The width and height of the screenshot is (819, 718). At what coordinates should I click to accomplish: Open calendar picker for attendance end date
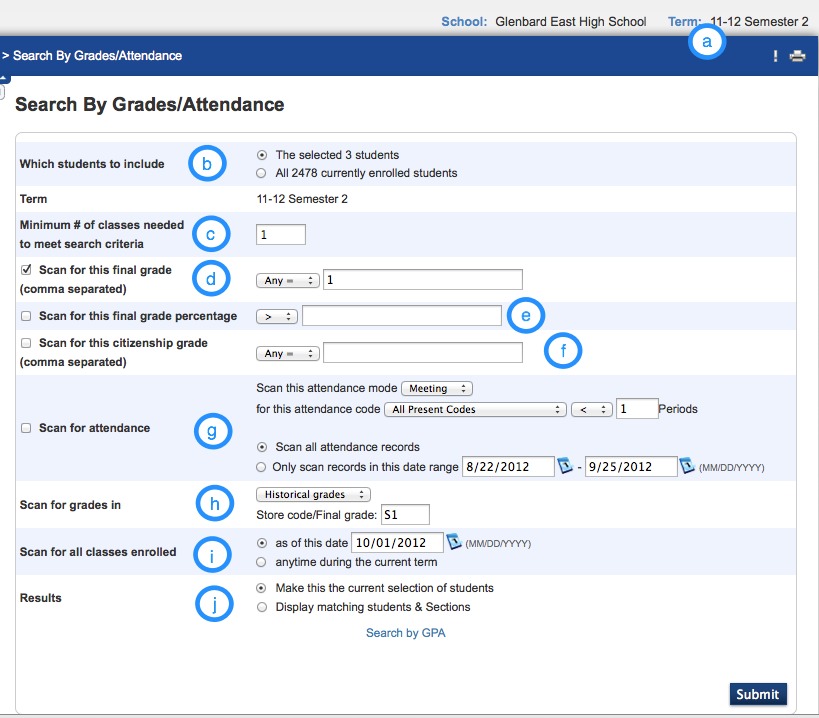(x=688, y=467)
